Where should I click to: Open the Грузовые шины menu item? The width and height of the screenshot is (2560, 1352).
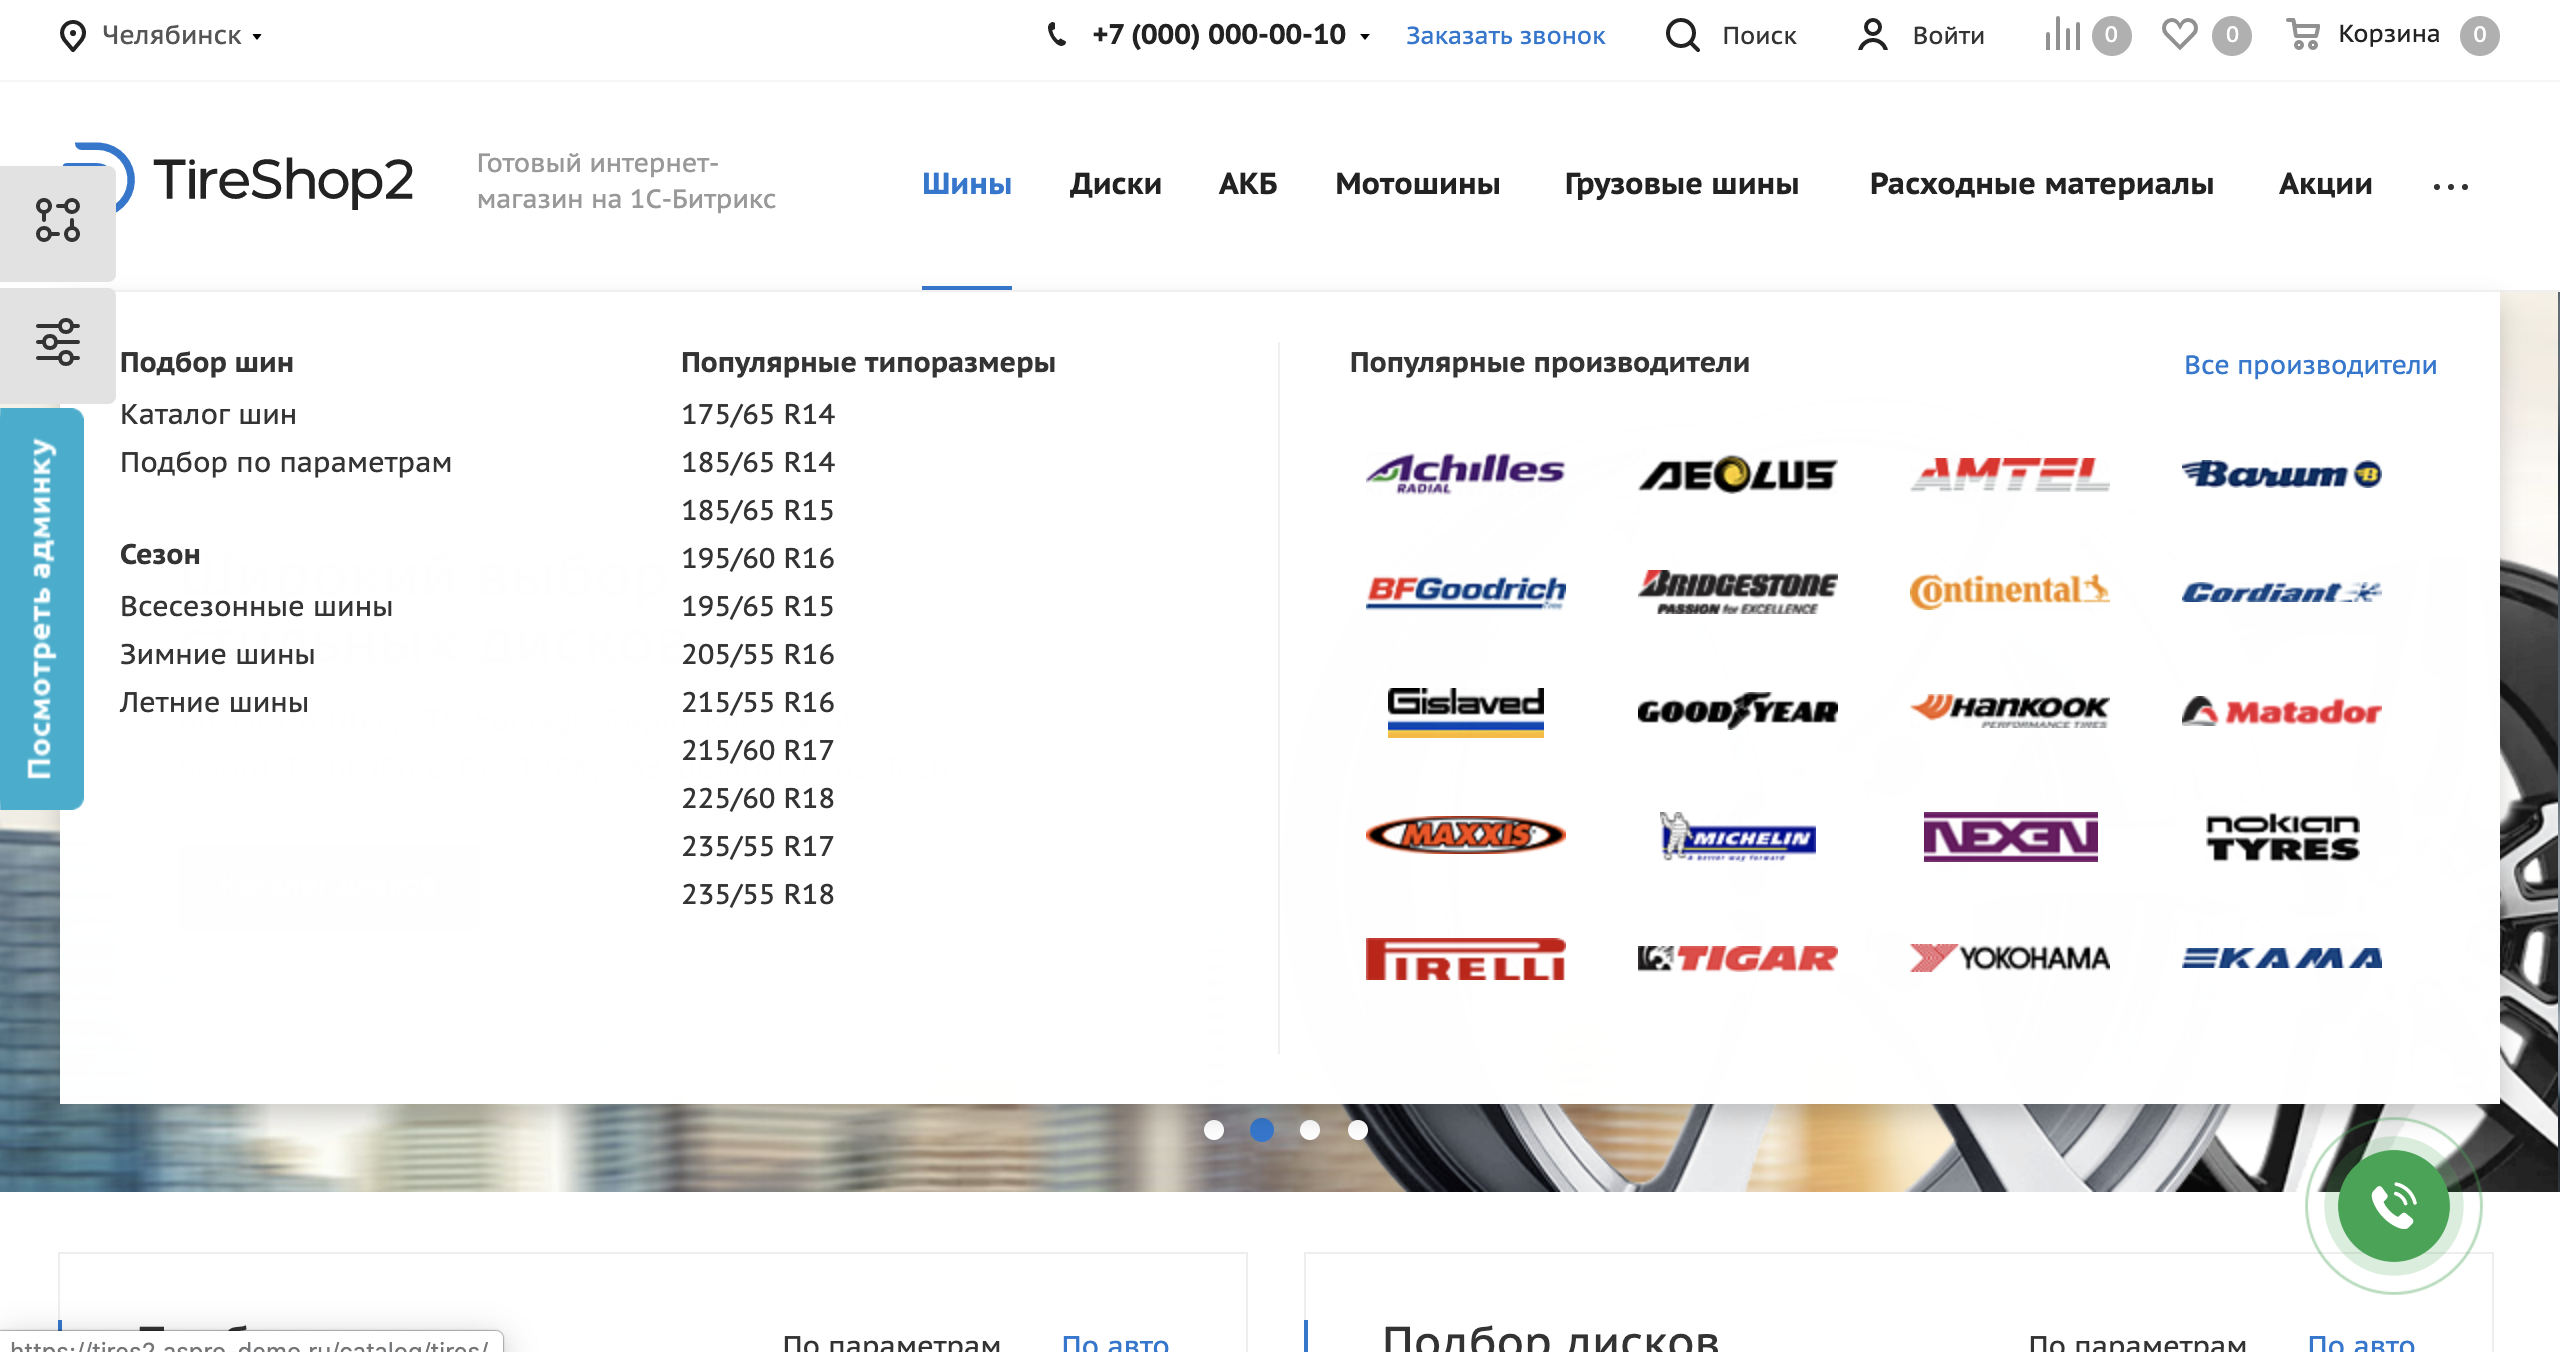click(x=1682, y=184)
